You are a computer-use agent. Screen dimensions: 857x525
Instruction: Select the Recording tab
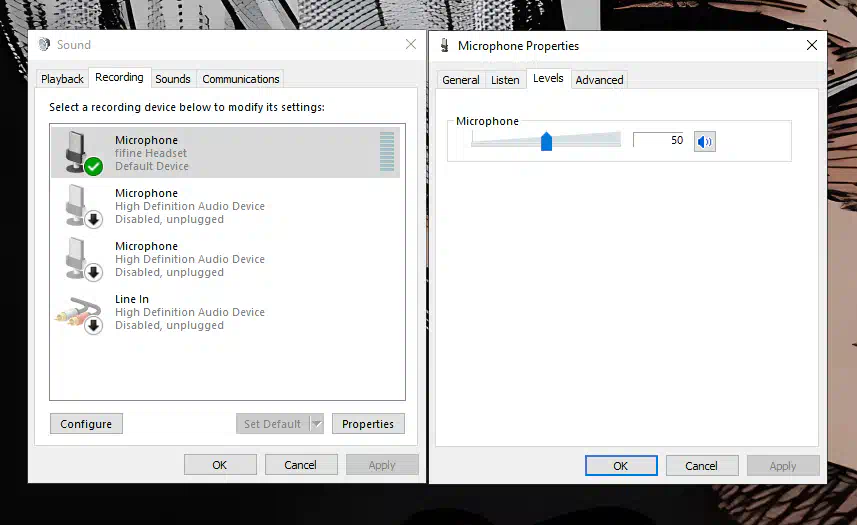[119, 77]
